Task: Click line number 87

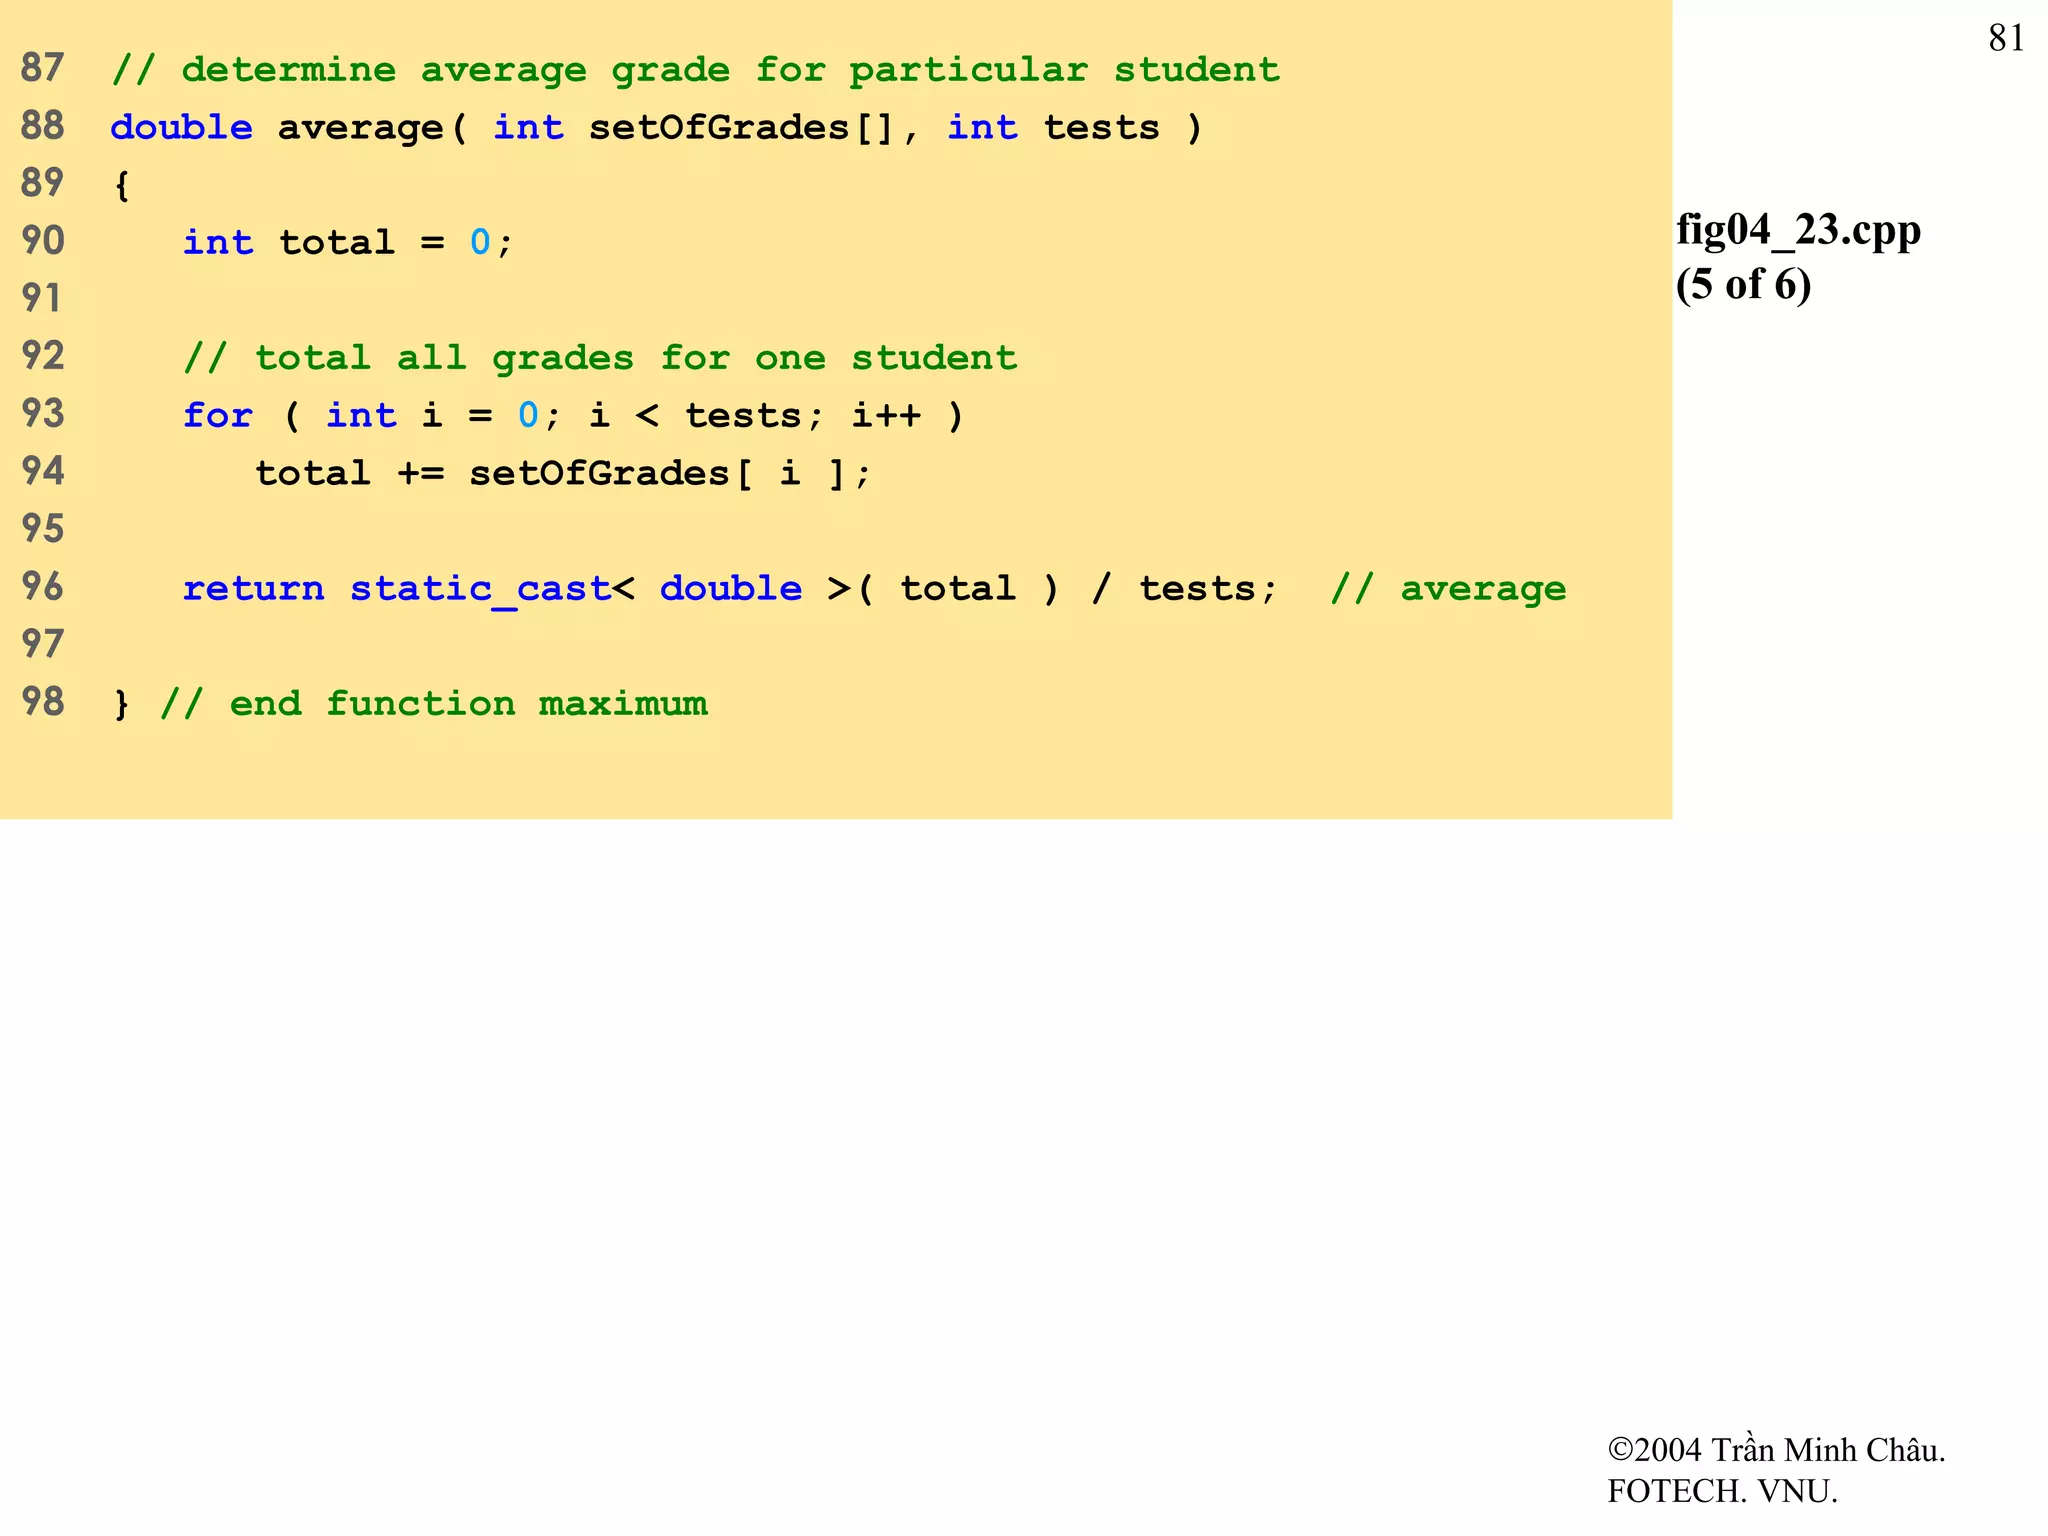Action: point(42,68)
